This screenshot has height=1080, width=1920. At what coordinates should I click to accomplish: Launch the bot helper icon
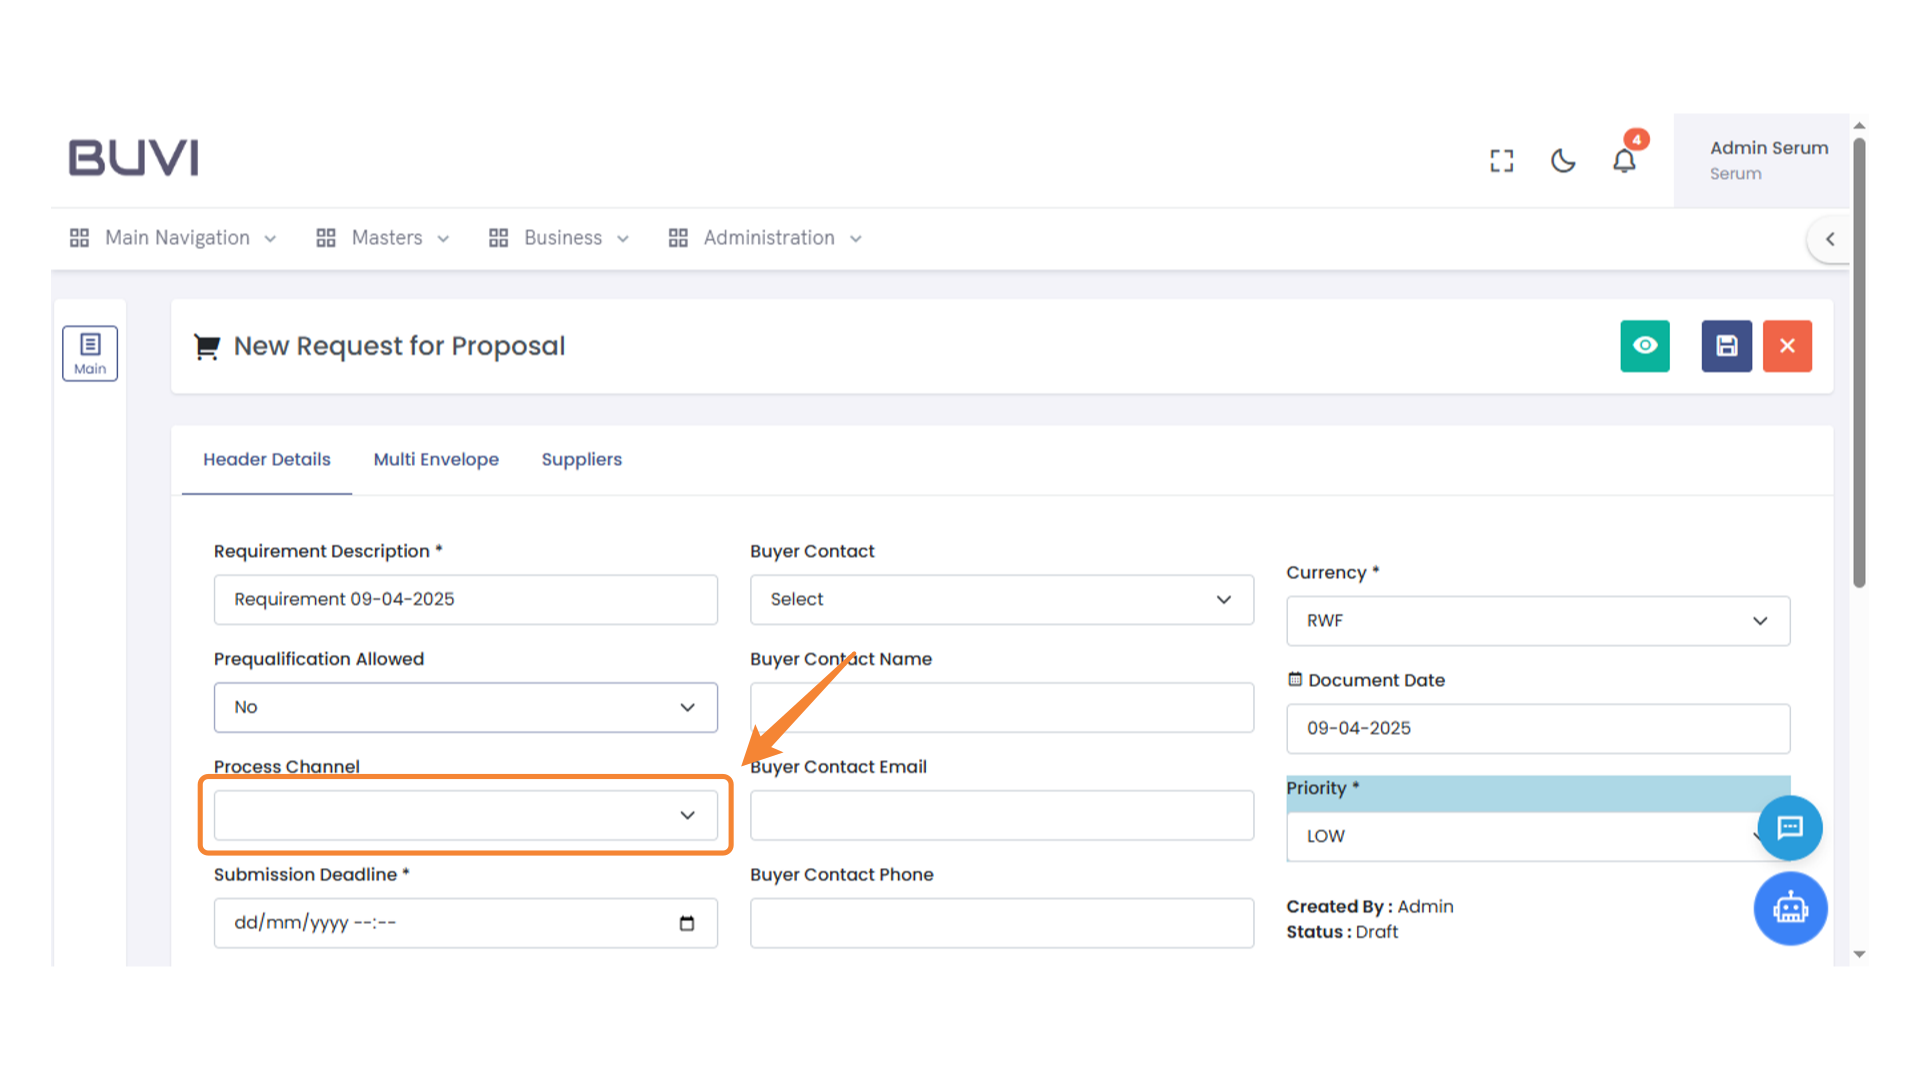coord(1790,908)
